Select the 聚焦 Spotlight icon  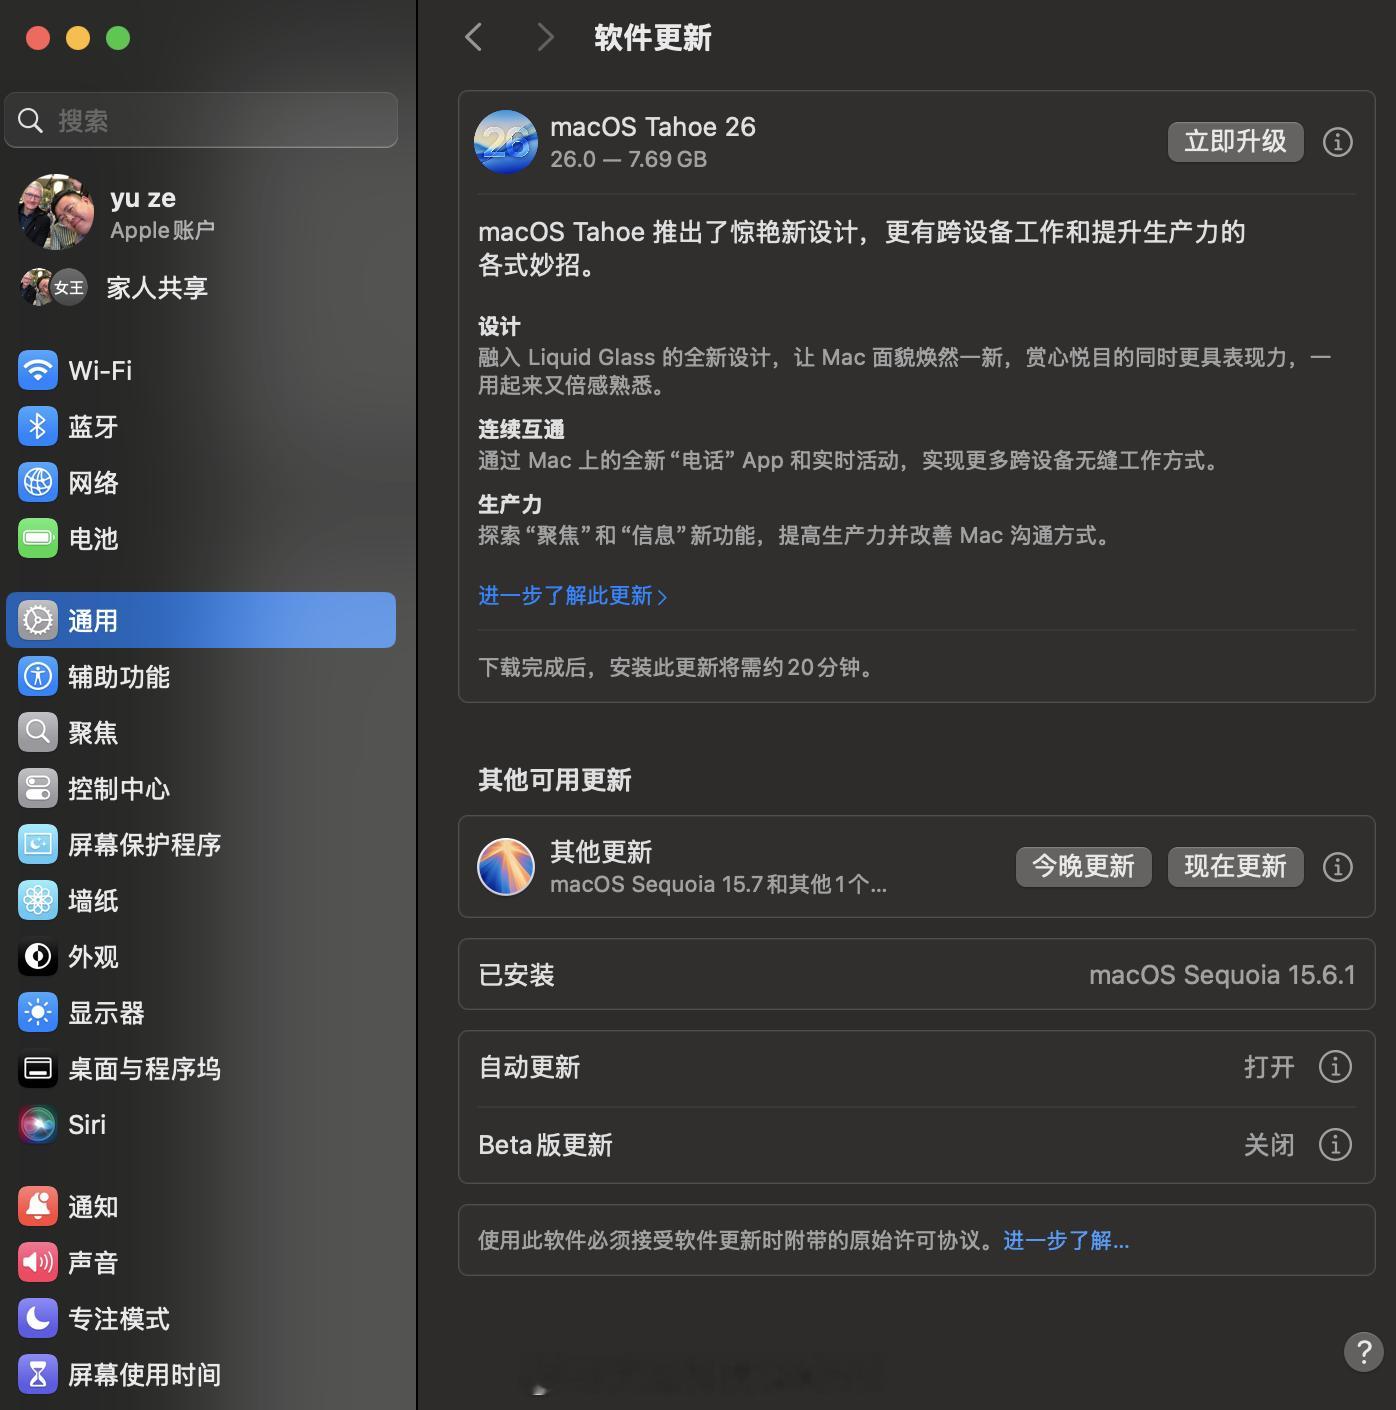pos(38,732)
